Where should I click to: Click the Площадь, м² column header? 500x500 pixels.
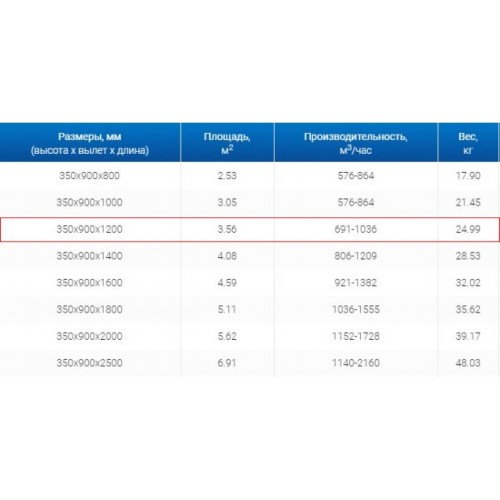pyautogui.click(x=227, y=143)
